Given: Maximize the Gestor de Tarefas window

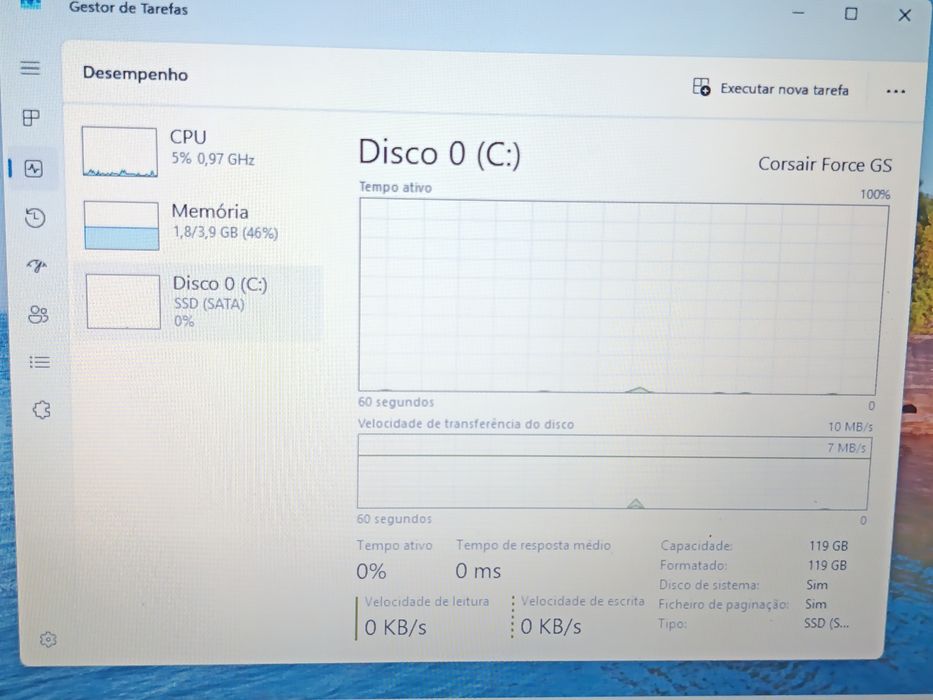Looking at the screenshot, I should pos(851,13).
